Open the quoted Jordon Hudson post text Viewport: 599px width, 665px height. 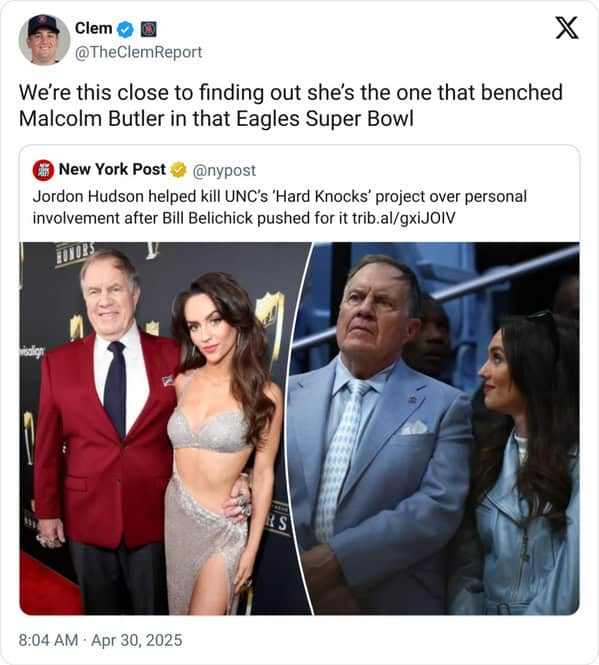280,207
